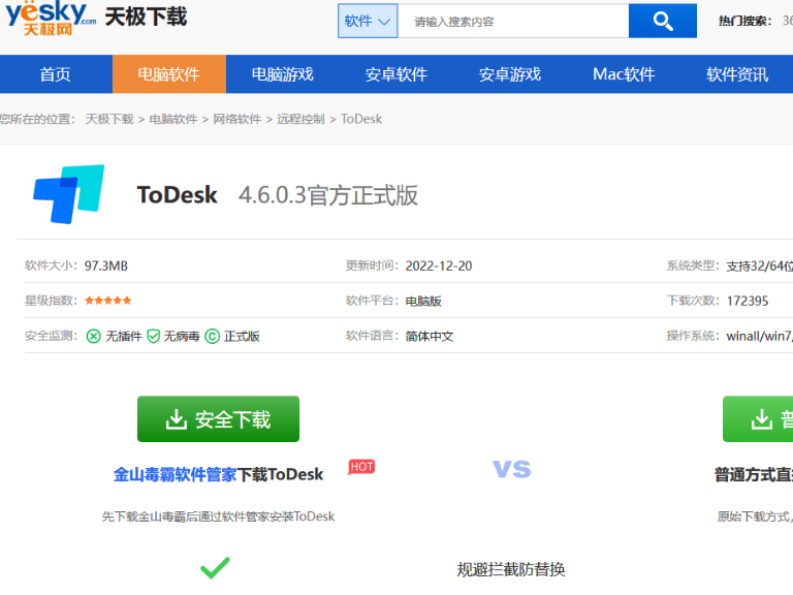Click the ToDesk breadcrumb text
Image resolution: width=793 pixels, height=595 pixels.
(361, 119)
